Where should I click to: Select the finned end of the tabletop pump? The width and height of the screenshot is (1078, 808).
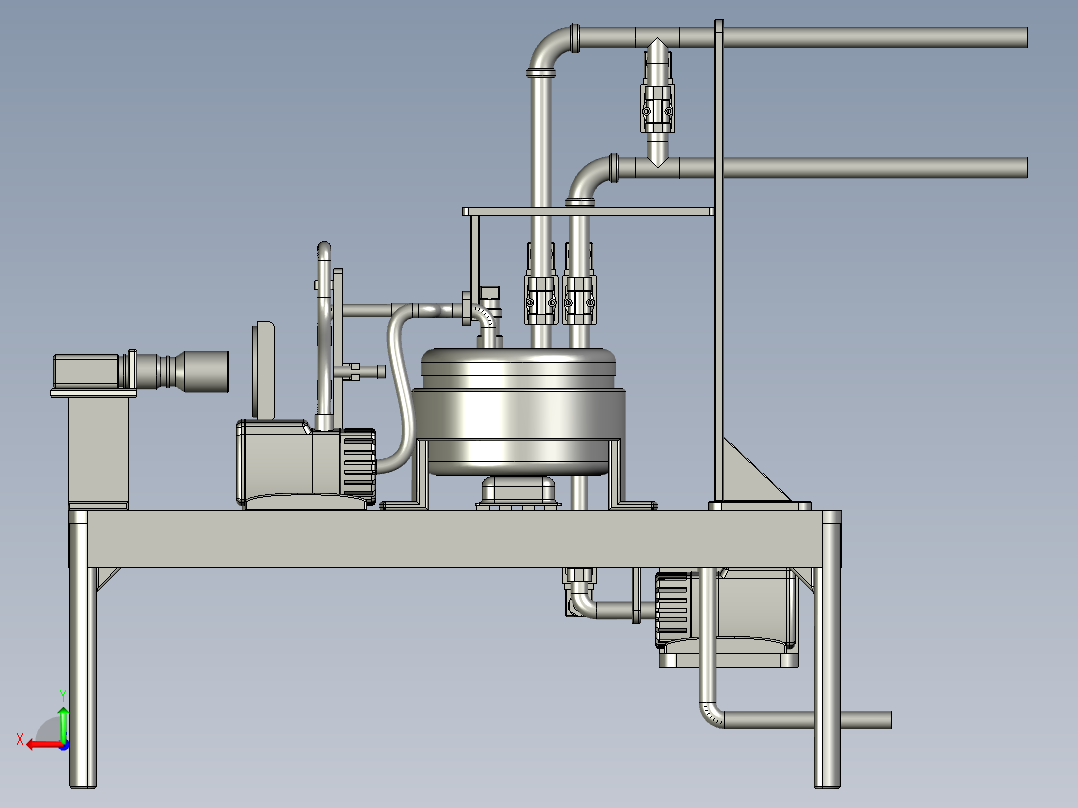(358, 465)
